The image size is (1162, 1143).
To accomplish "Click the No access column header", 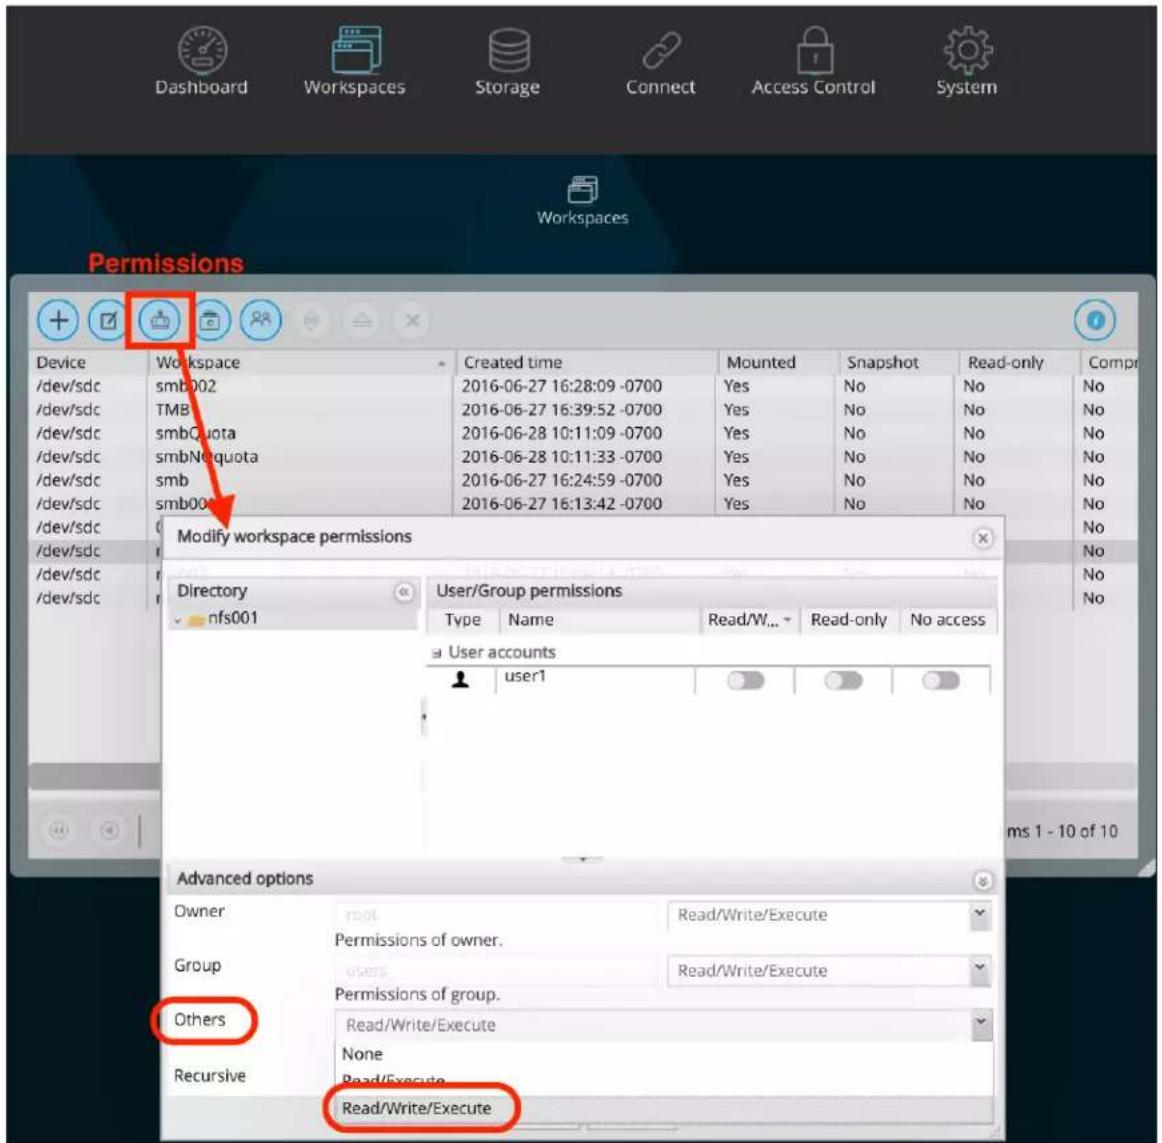I will (948, 620).
